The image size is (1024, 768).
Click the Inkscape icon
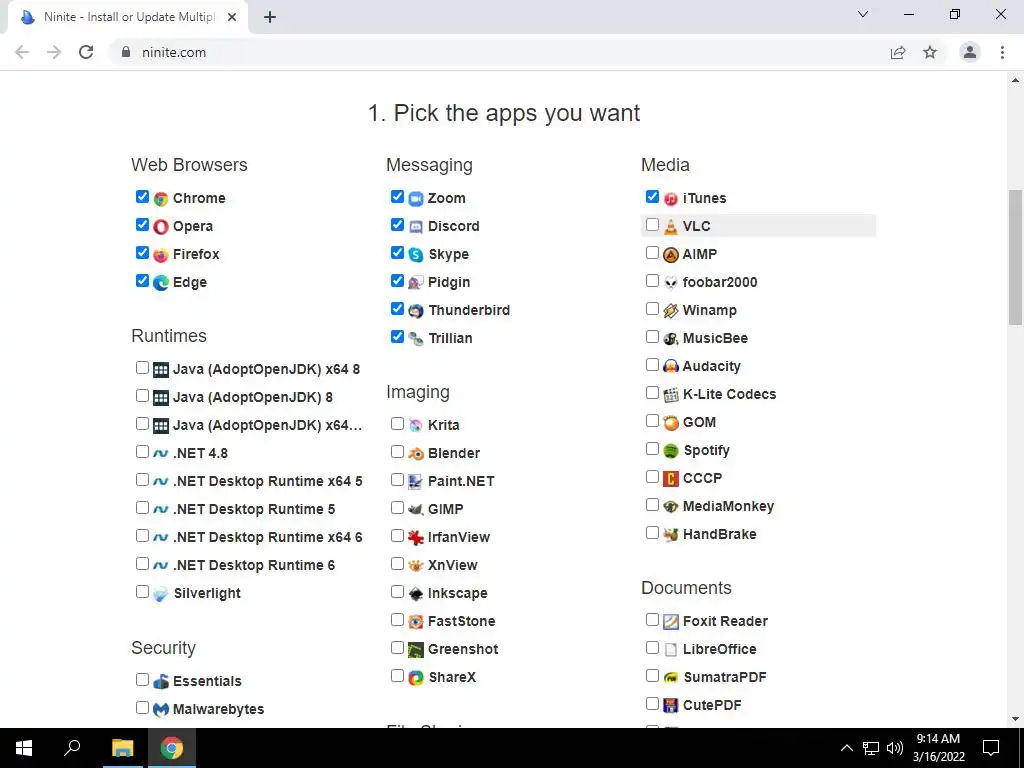pos(416,594)
